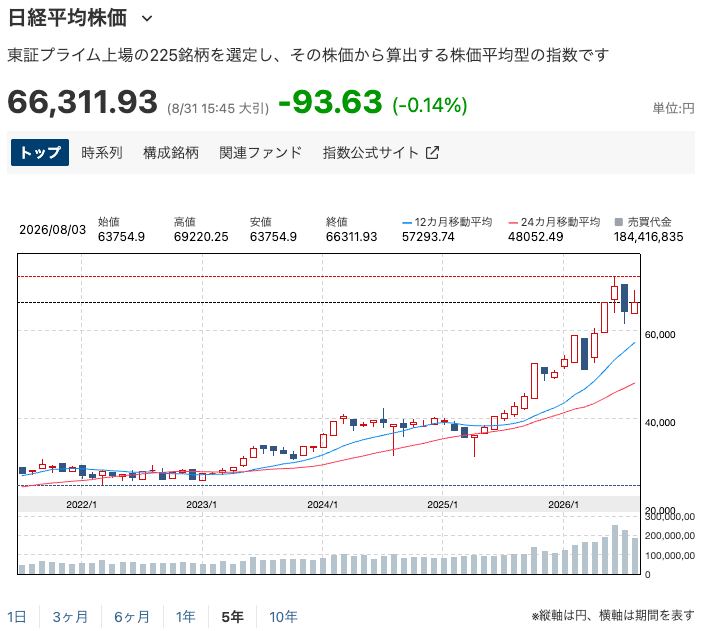Switch to 関連ファンド tab
Screen dimensions: 707x631
pyautogui.click(x=261, y=152)
